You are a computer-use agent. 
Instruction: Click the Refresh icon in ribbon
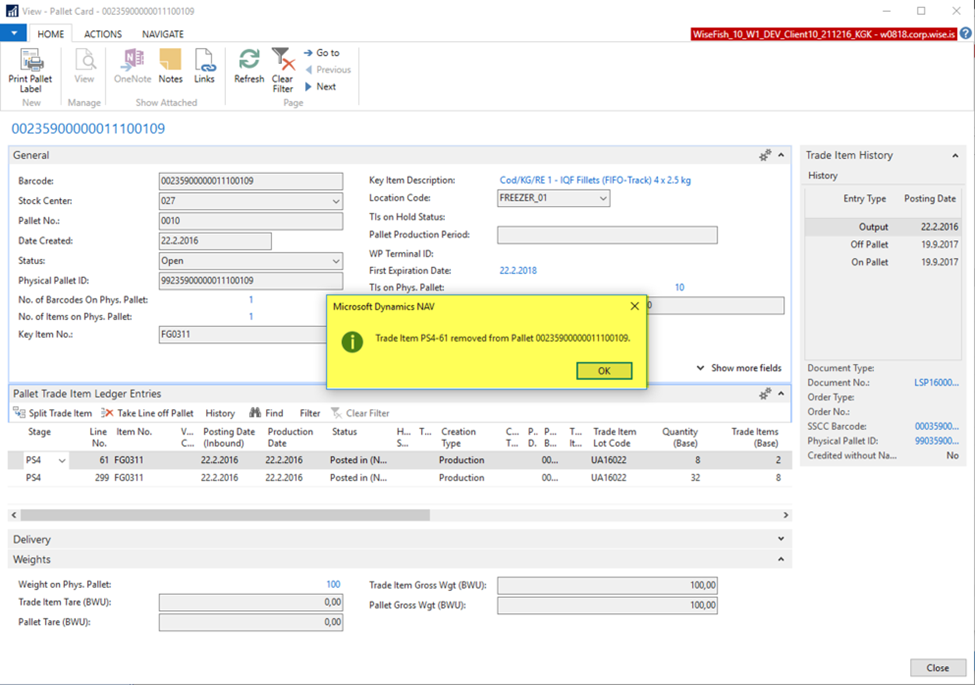pyautogui.click(x=249, y=60)
